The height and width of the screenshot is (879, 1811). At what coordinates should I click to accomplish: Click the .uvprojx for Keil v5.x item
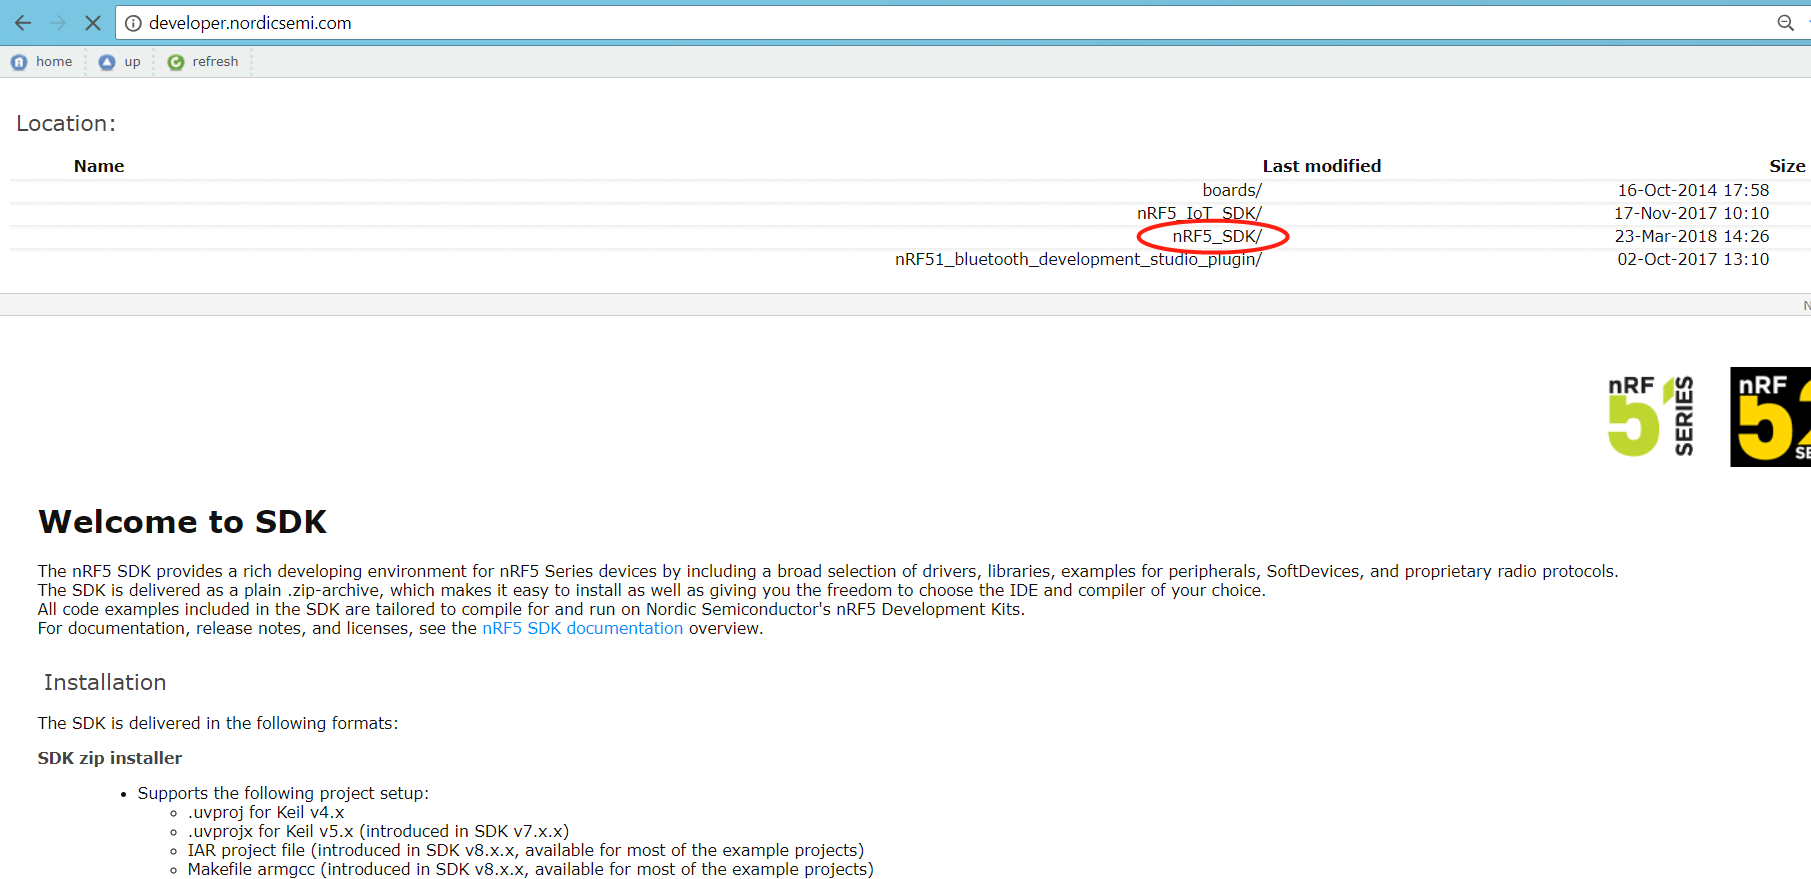pos(378,831)
